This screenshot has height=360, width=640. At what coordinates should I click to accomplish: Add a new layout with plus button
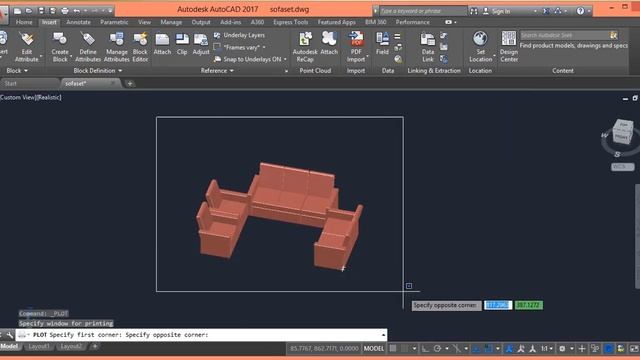coord(94,347)
